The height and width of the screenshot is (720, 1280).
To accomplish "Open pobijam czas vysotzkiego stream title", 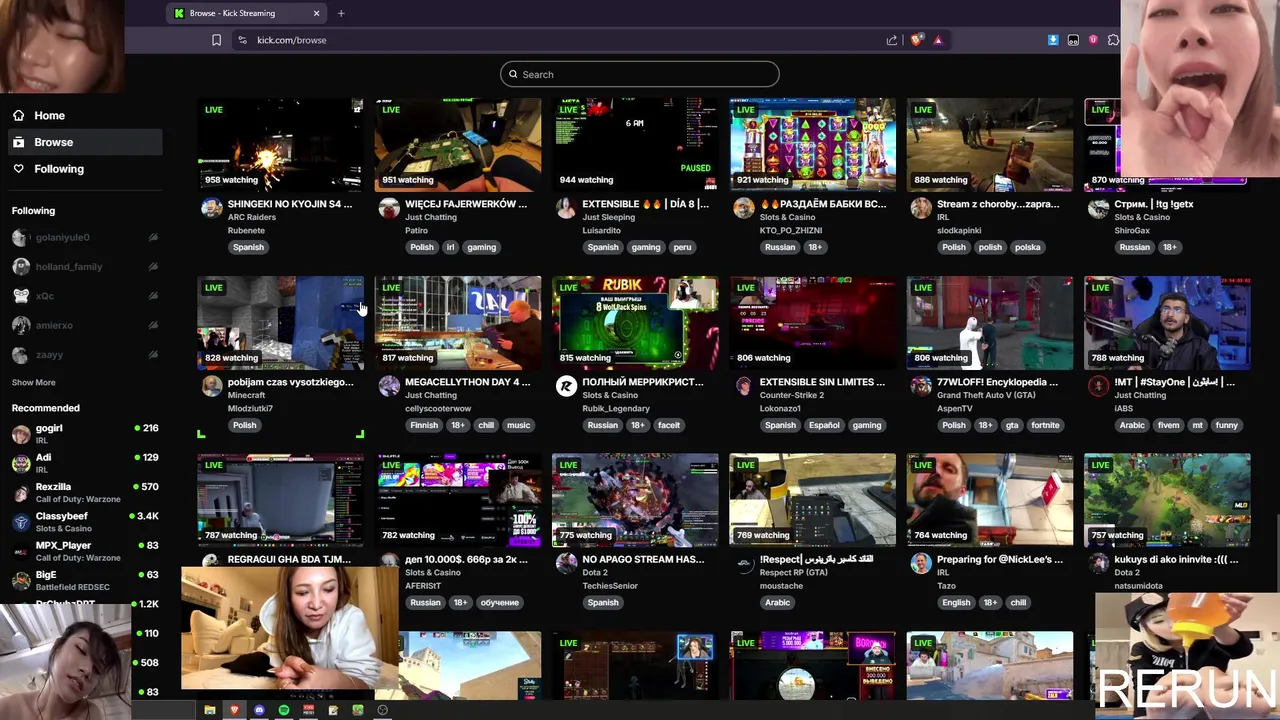I will click(x=290, y=382).
